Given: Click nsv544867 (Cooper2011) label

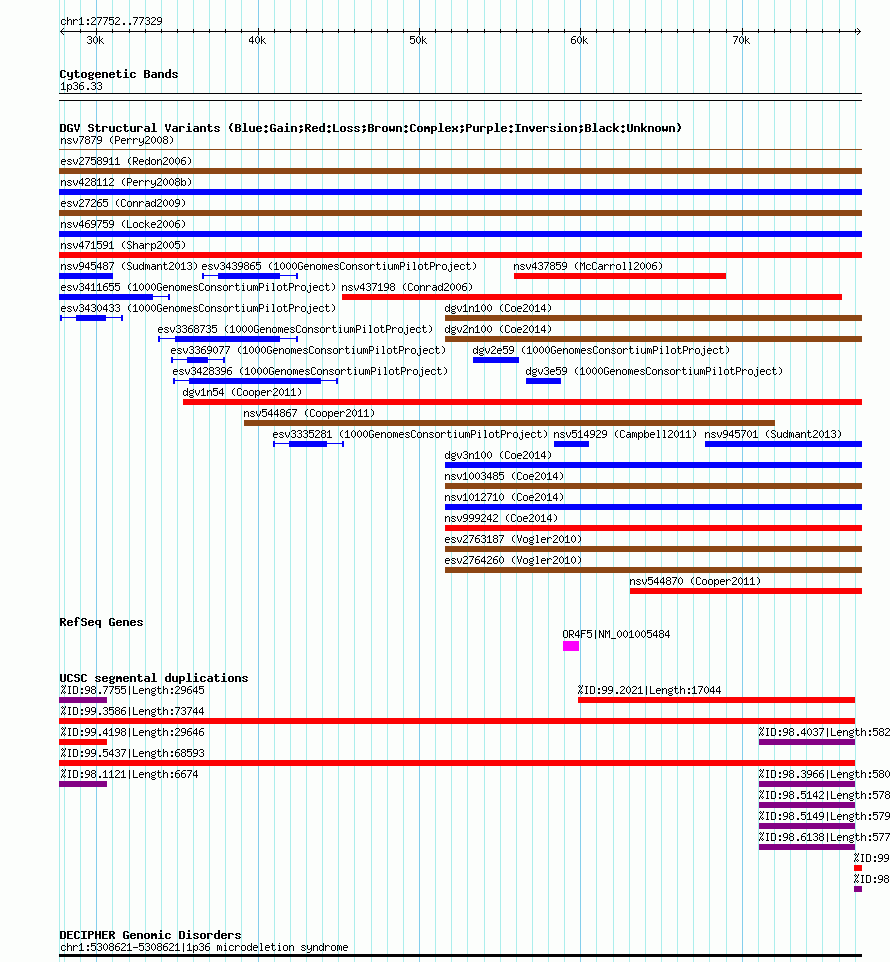Looking at the screenshot, I should (309, 413).
